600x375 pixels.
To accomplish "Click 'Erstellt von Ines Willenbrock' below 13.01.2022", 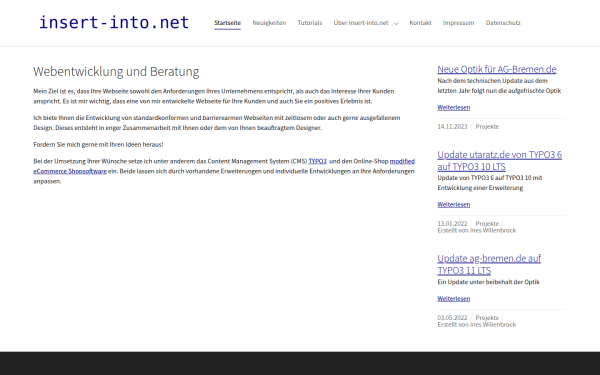I will [x=477, y=230].
